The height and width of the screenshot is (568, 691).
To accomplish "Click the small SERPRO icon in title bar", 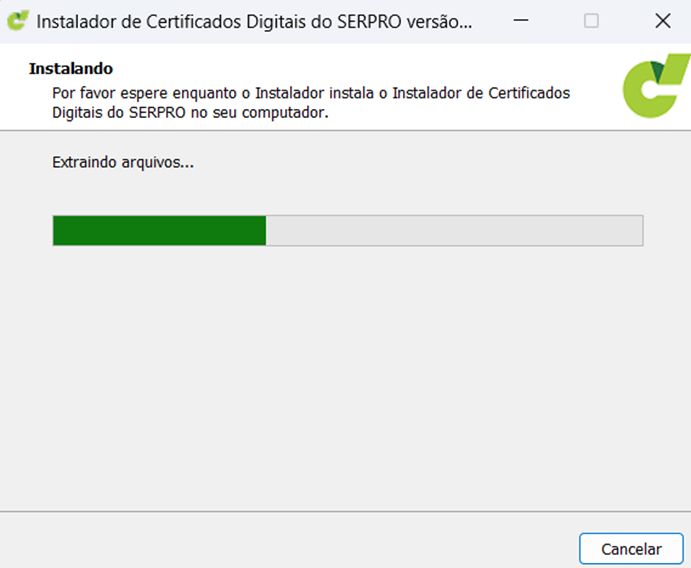I will point(17,21).
